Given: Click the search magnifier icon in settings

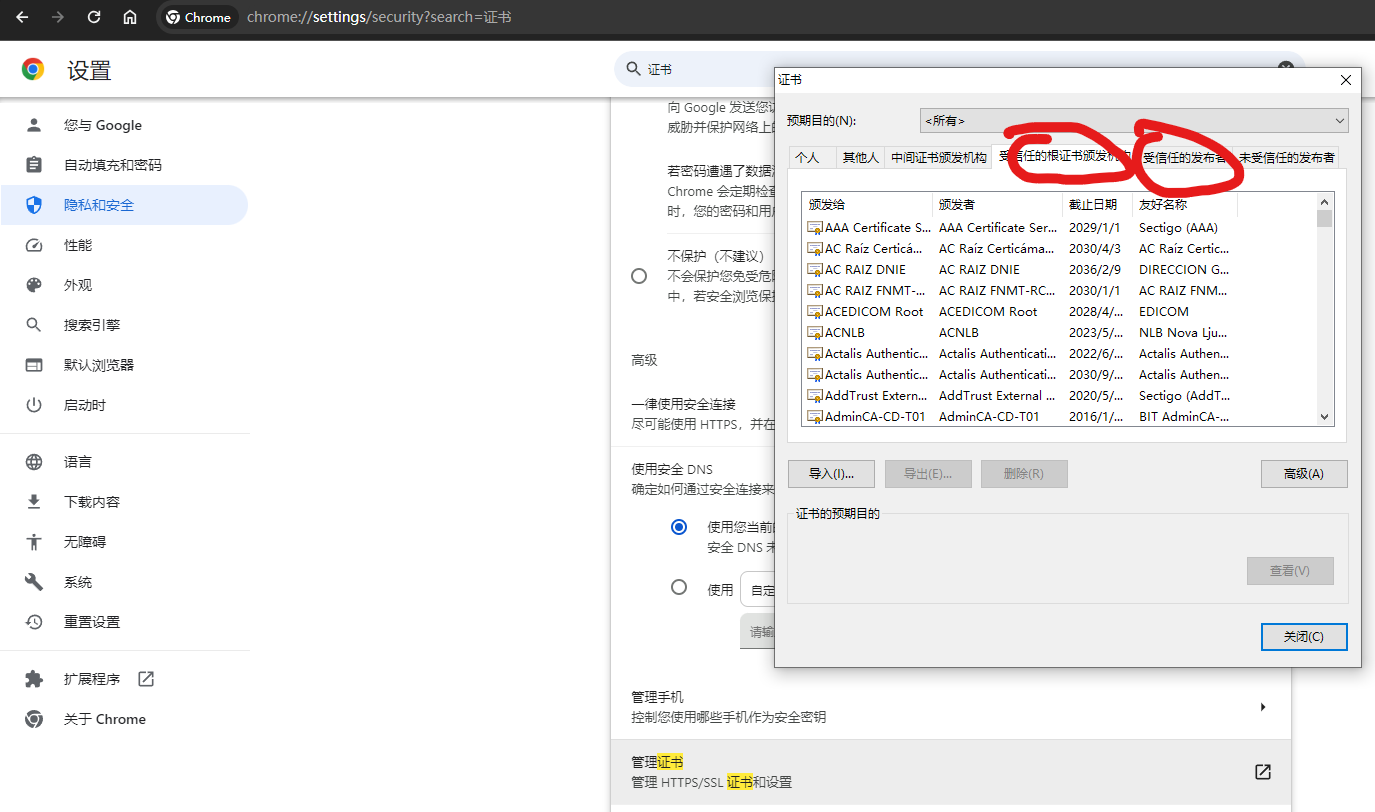Looking at the screenshot, I should click(x=633, y=69).
